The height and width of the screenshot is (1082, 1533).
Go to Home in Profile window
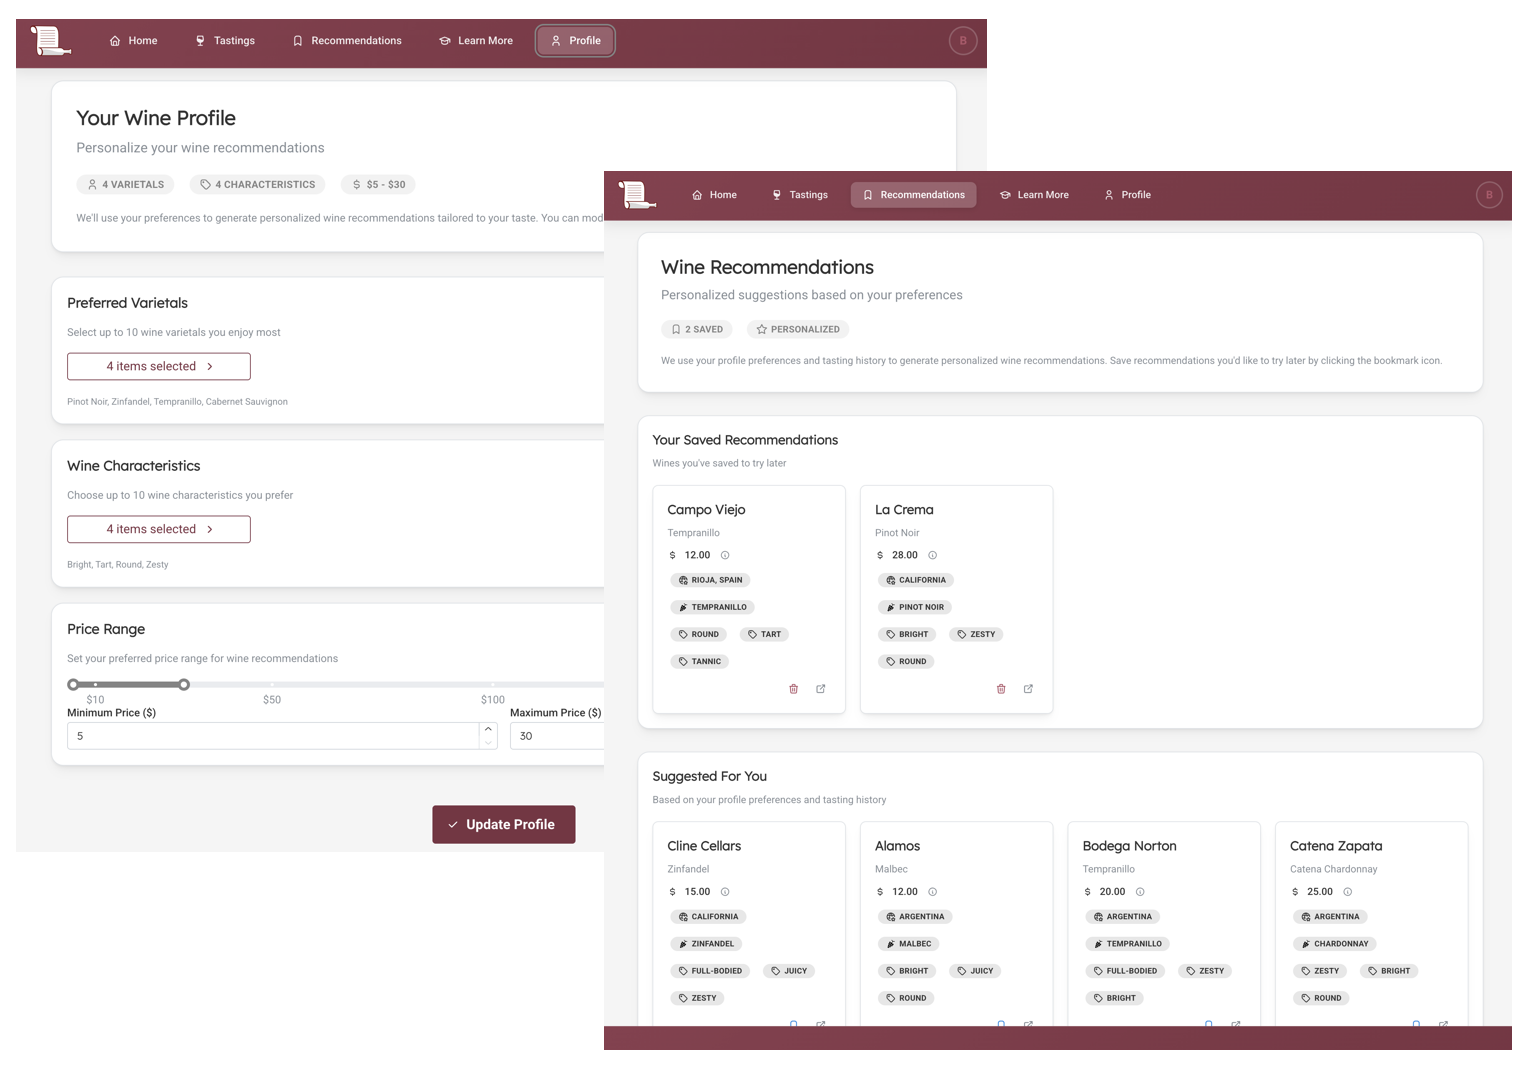click(x=133, y=41)
